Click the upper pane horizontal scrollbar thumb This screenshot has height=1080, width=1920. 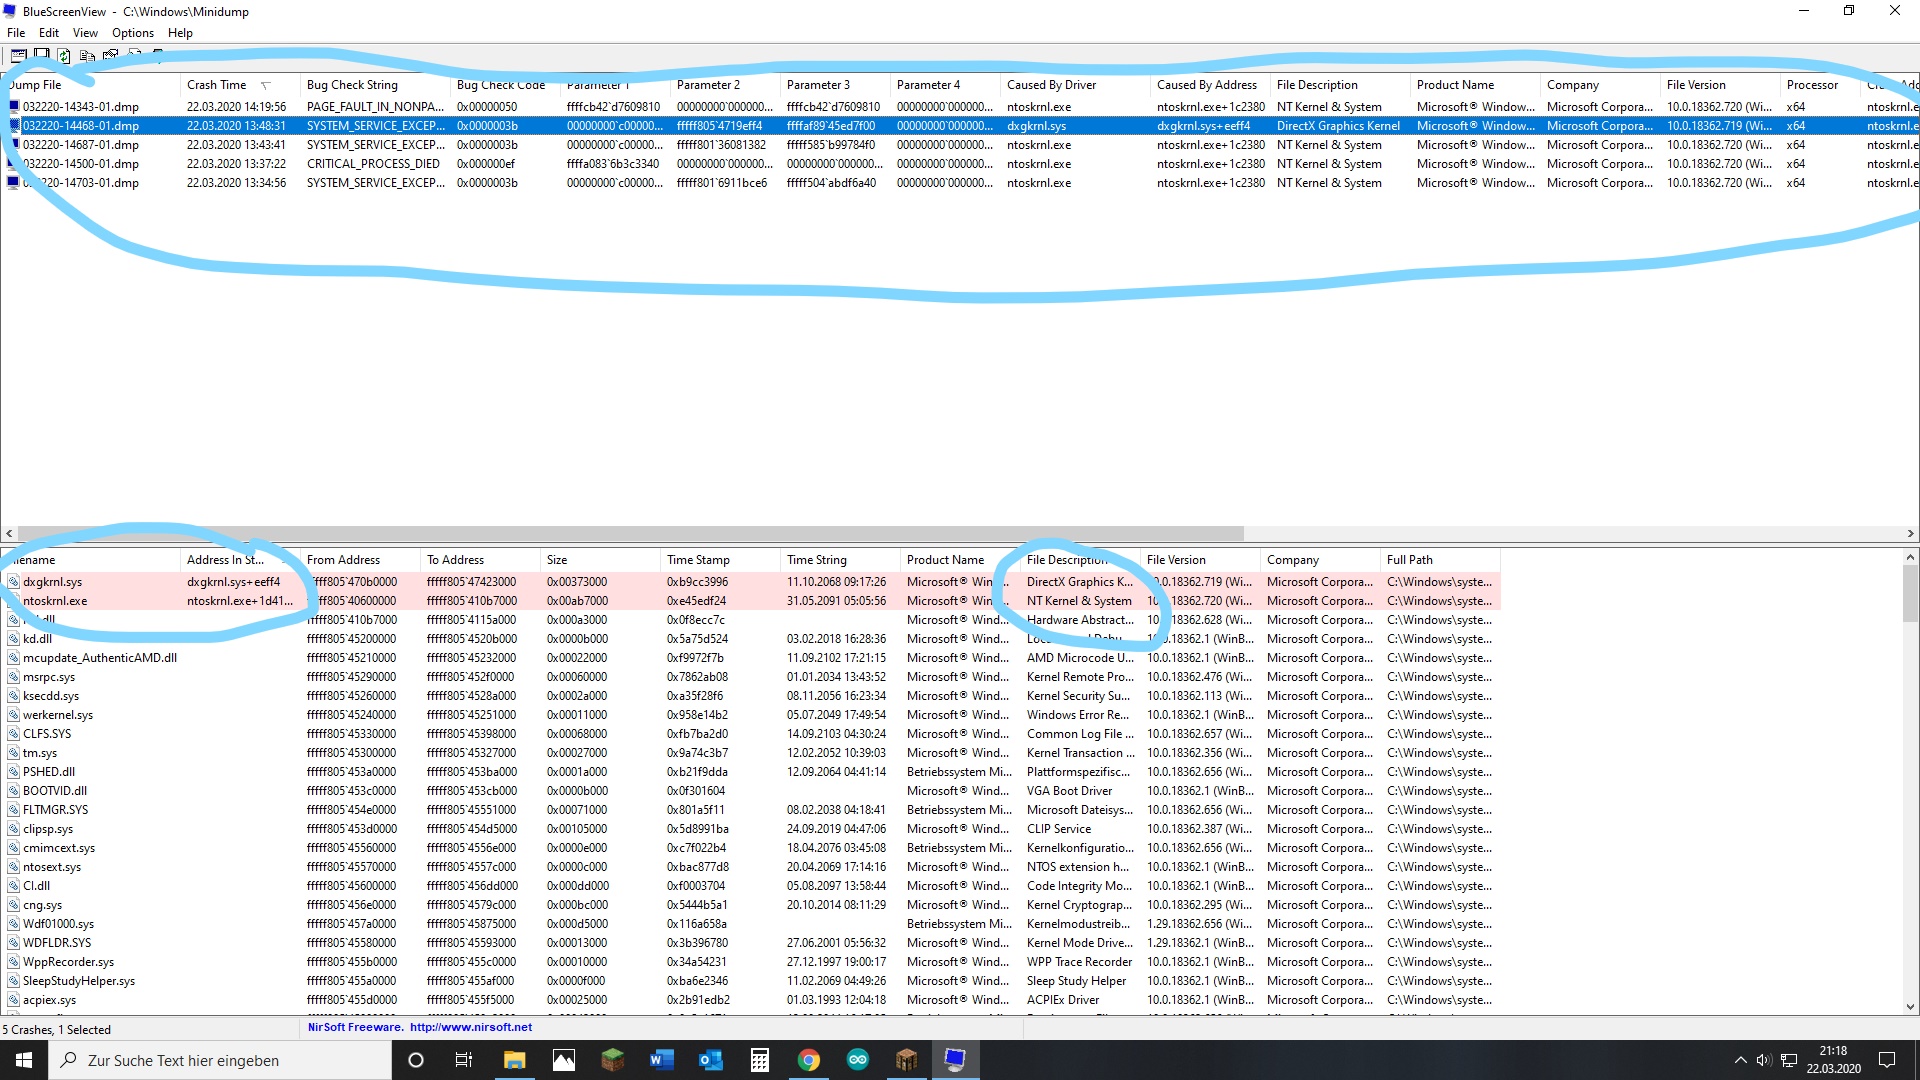[x=630, y=534]
